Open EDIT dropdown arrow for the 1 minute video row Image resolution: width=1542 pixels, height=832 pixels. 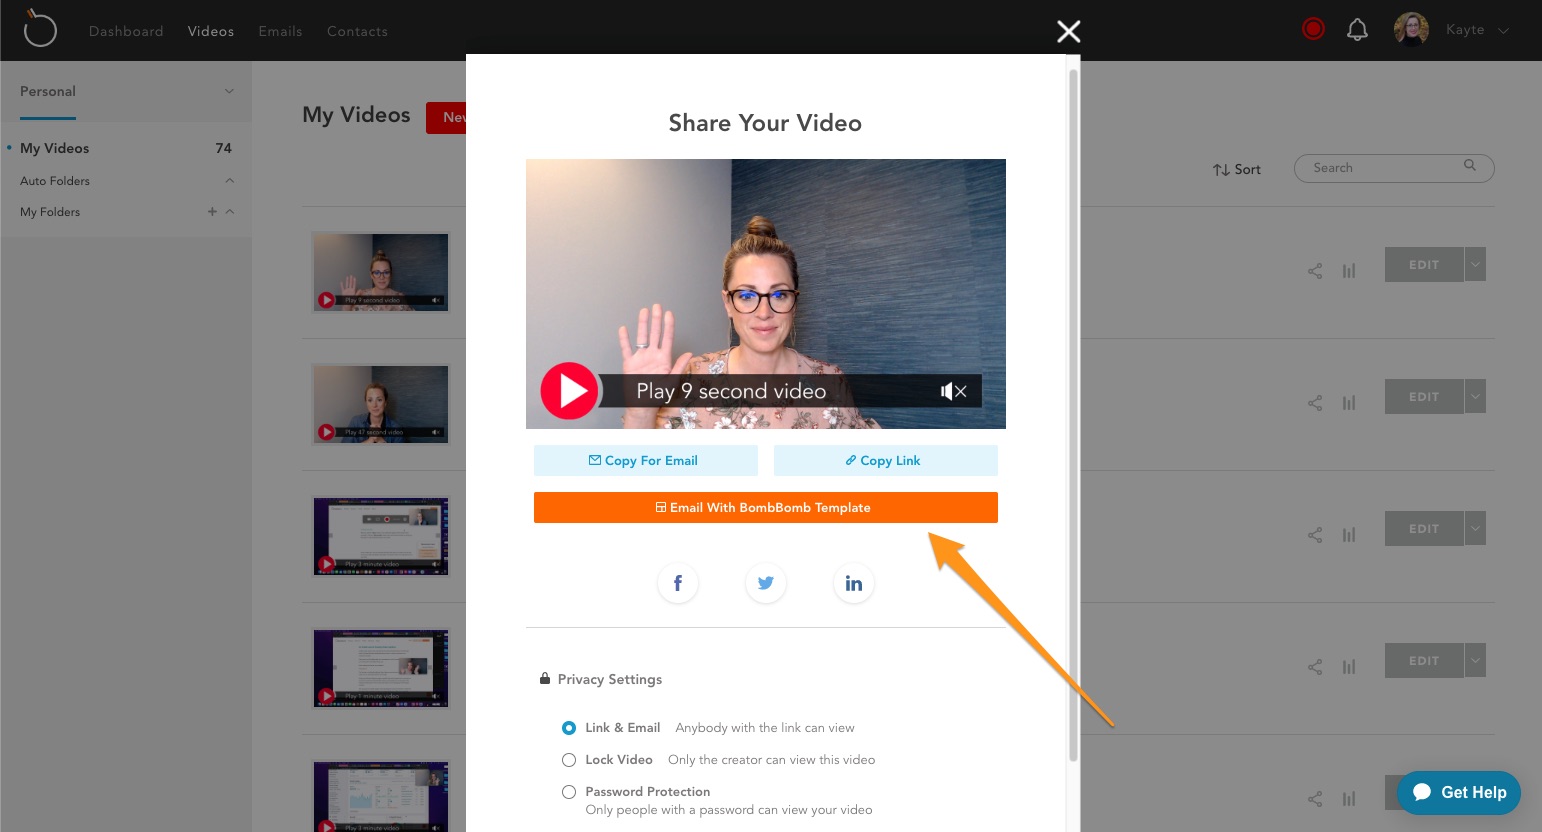click(1475, 661)
